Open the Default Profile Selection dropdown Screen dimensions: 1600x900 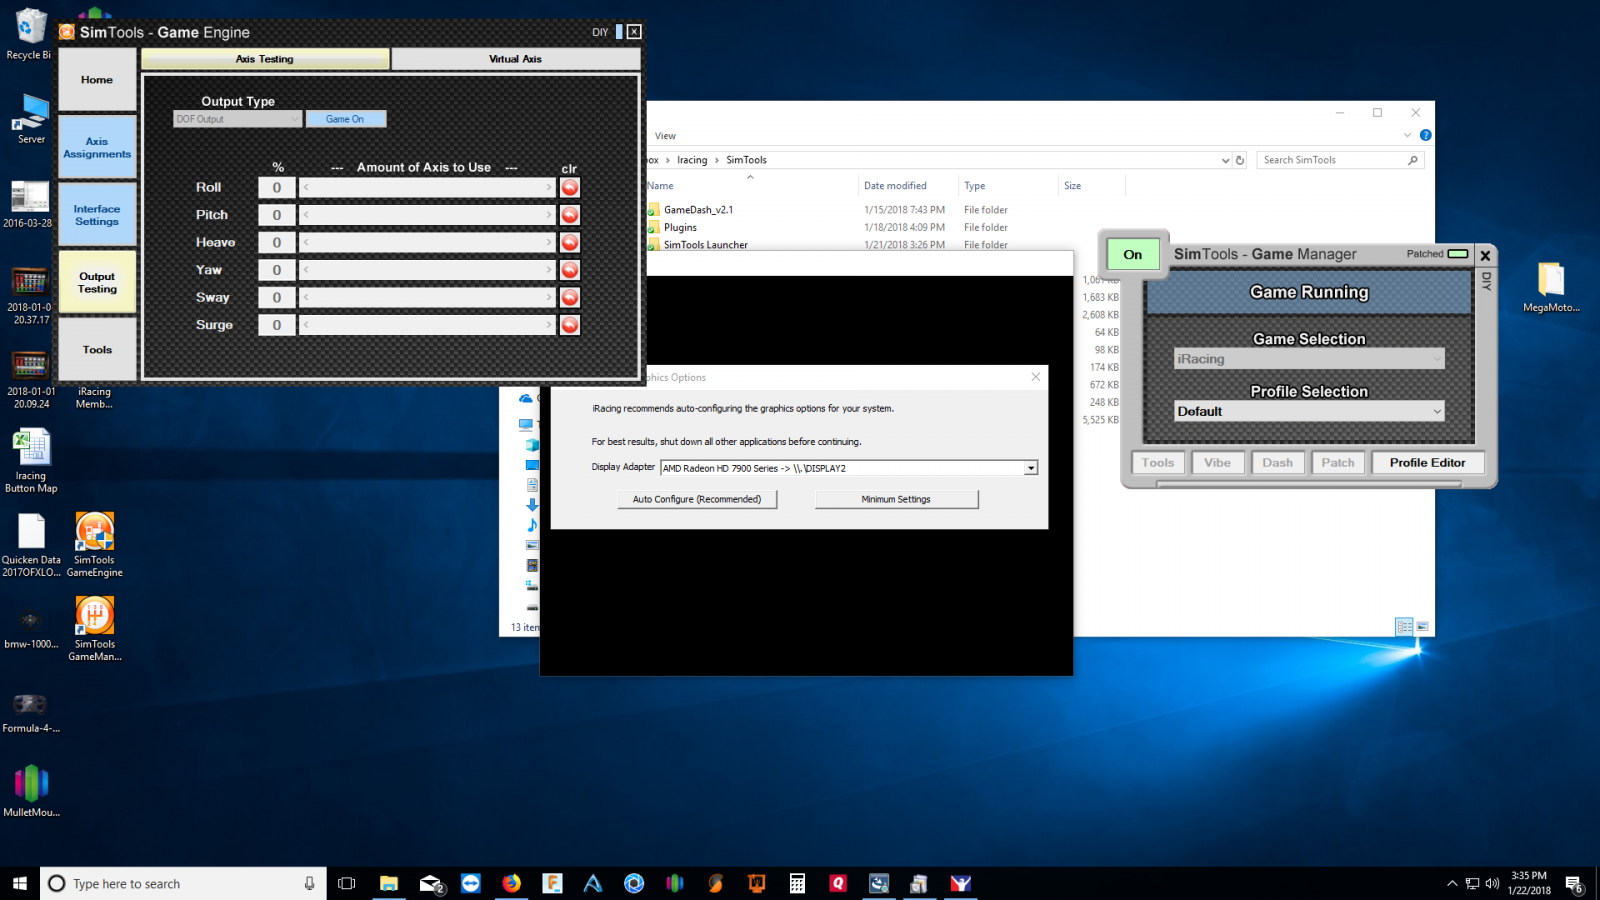(x=1309, y=411)
